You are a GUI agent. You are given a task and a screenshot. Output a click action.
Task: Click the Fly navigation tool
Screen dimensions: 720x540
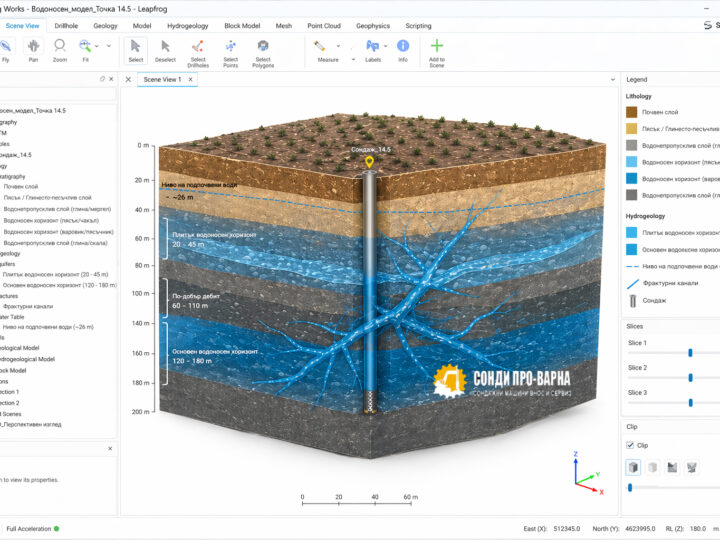pyautogui.click(x=6, y=51)
